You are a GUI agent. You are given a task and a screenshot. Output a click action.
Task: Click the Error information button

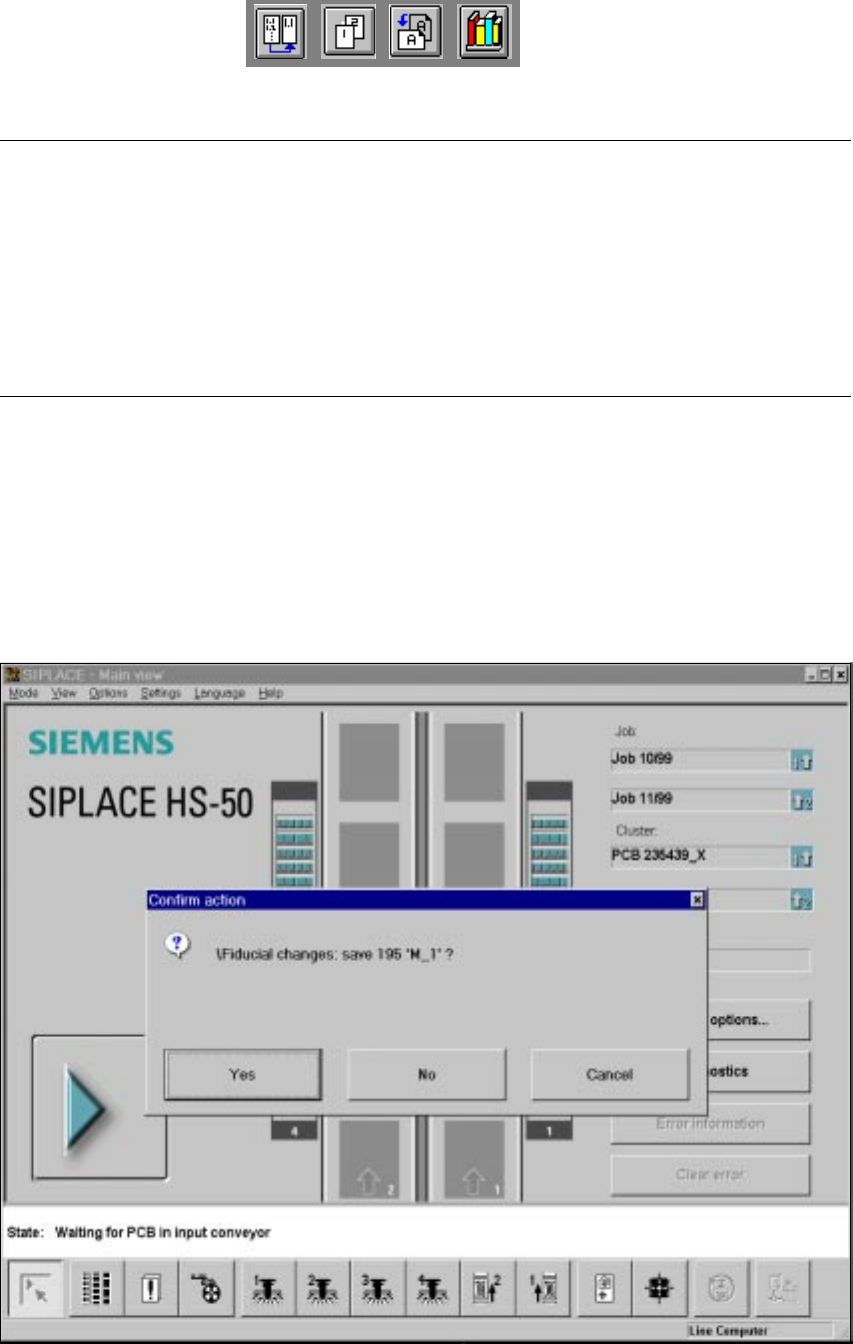point(710,1123)
